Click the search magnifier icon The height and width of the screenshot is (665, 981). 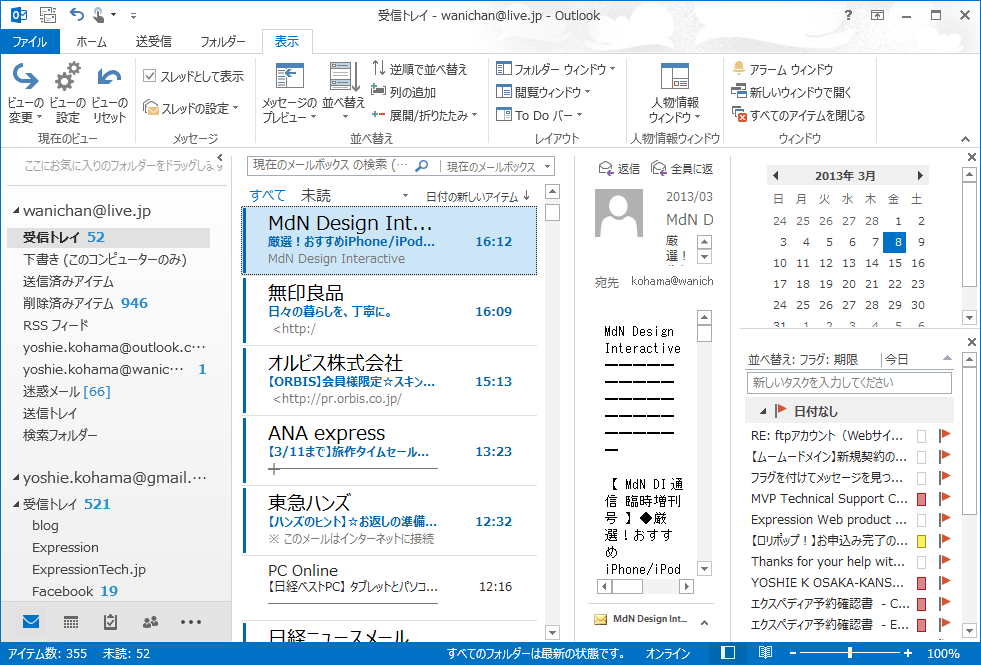[x=422, y=166]
